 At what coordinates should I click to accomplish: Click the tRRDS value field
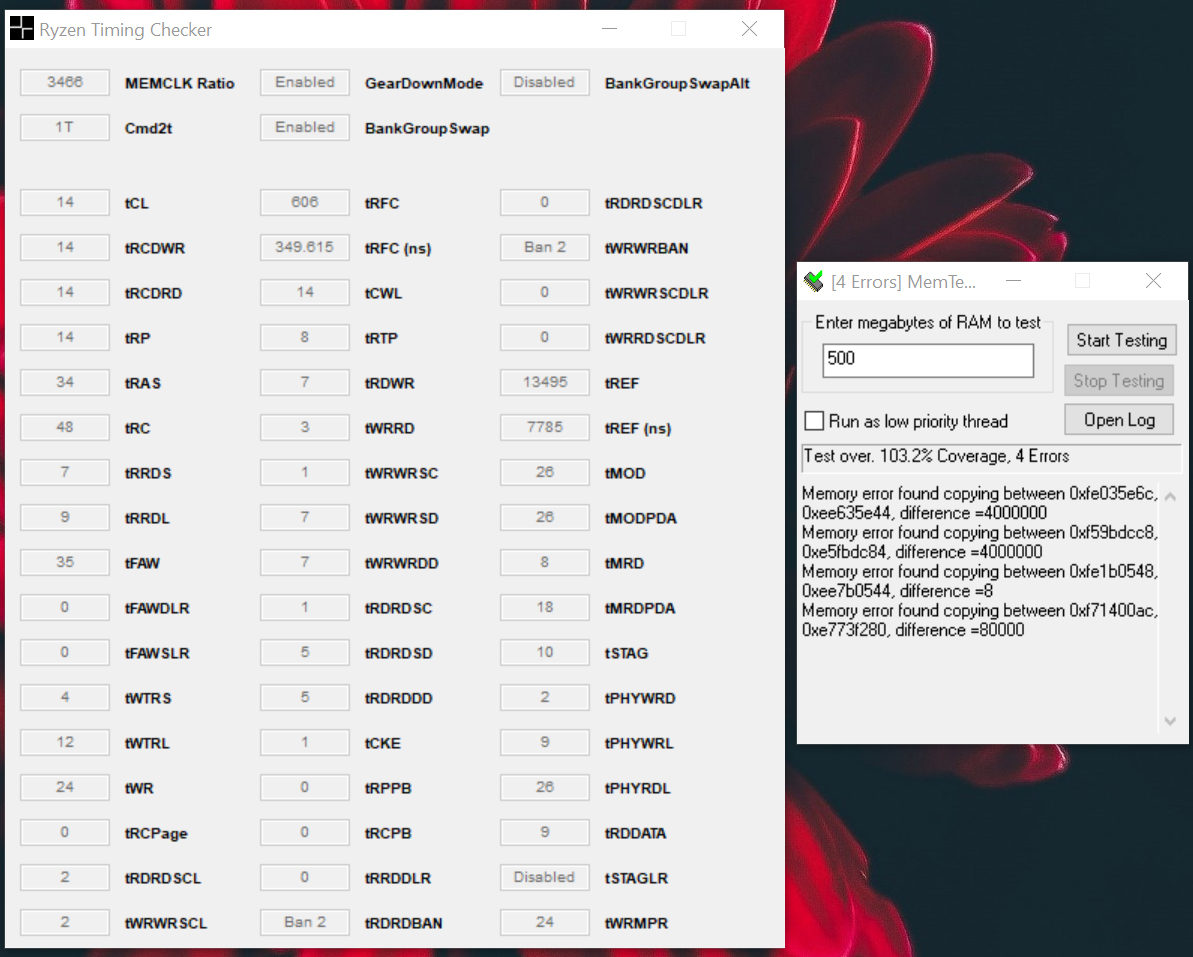tap(65, 472)
